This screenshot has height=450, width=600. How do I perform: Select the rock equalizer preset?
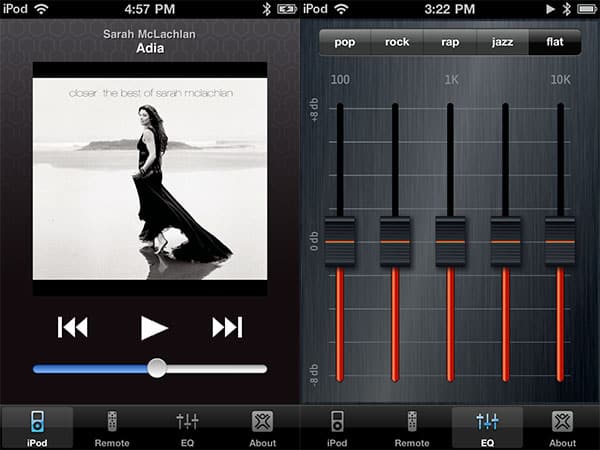click(x=397, y=42)
